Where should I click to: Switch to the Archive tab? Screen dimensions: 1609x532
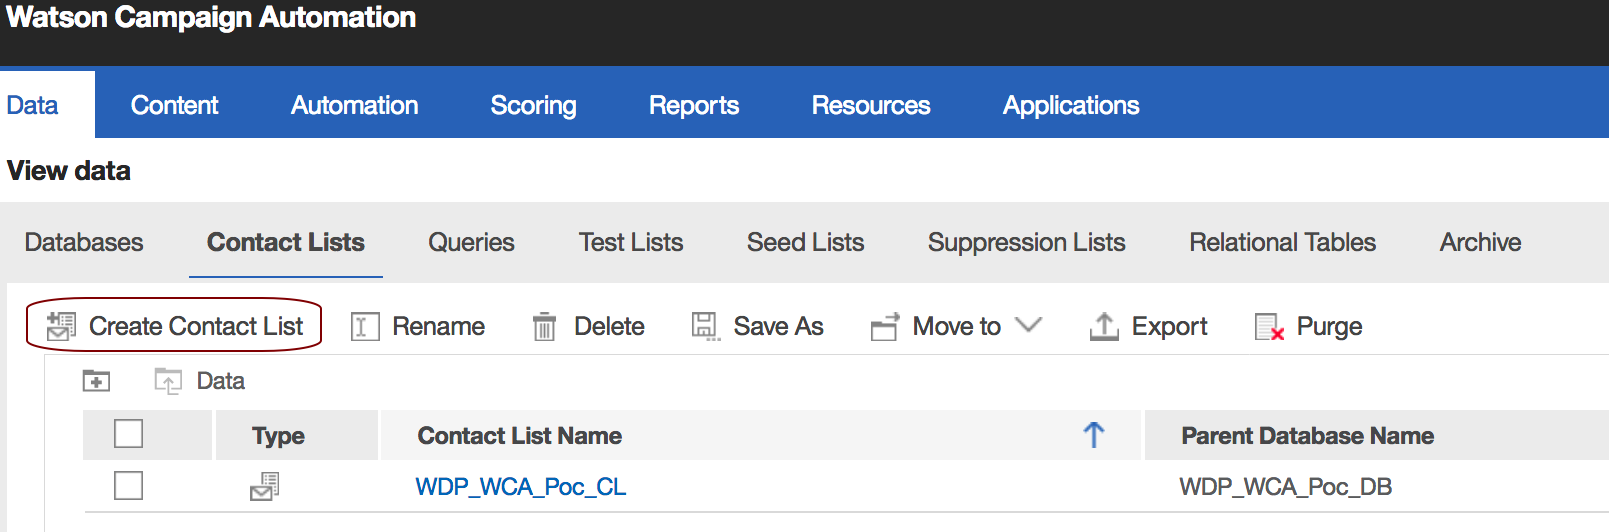click(x=1480, y=242)
